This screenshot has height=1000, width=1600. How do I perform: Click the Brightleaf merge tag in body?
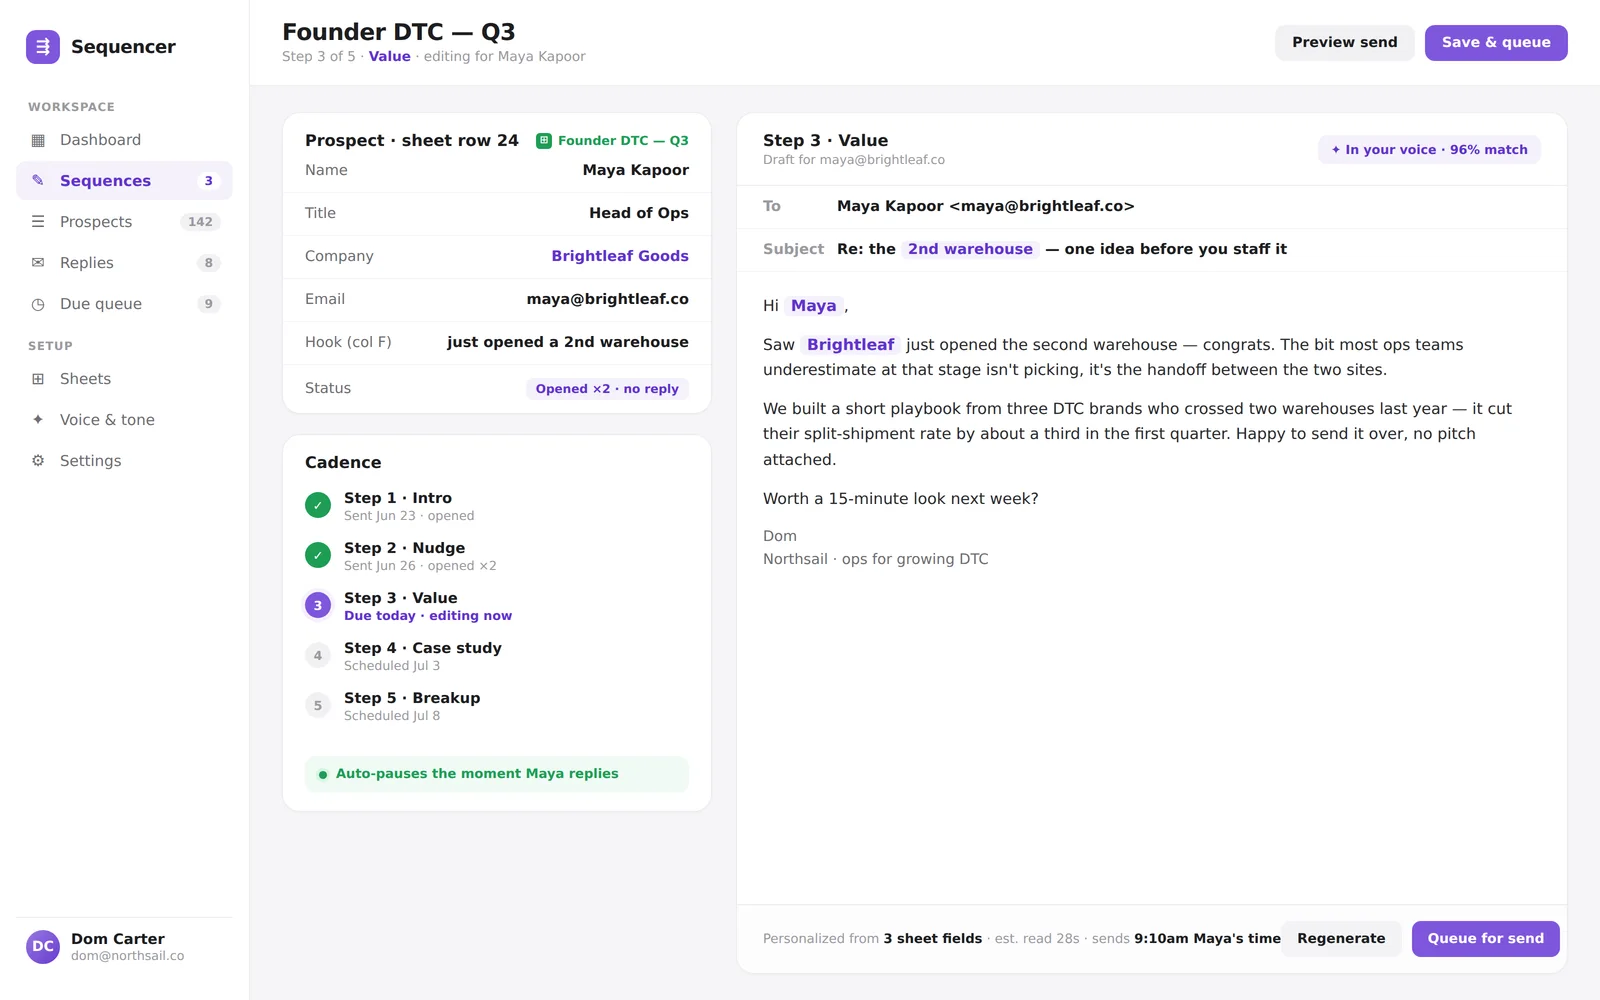(x=850, y=345)
